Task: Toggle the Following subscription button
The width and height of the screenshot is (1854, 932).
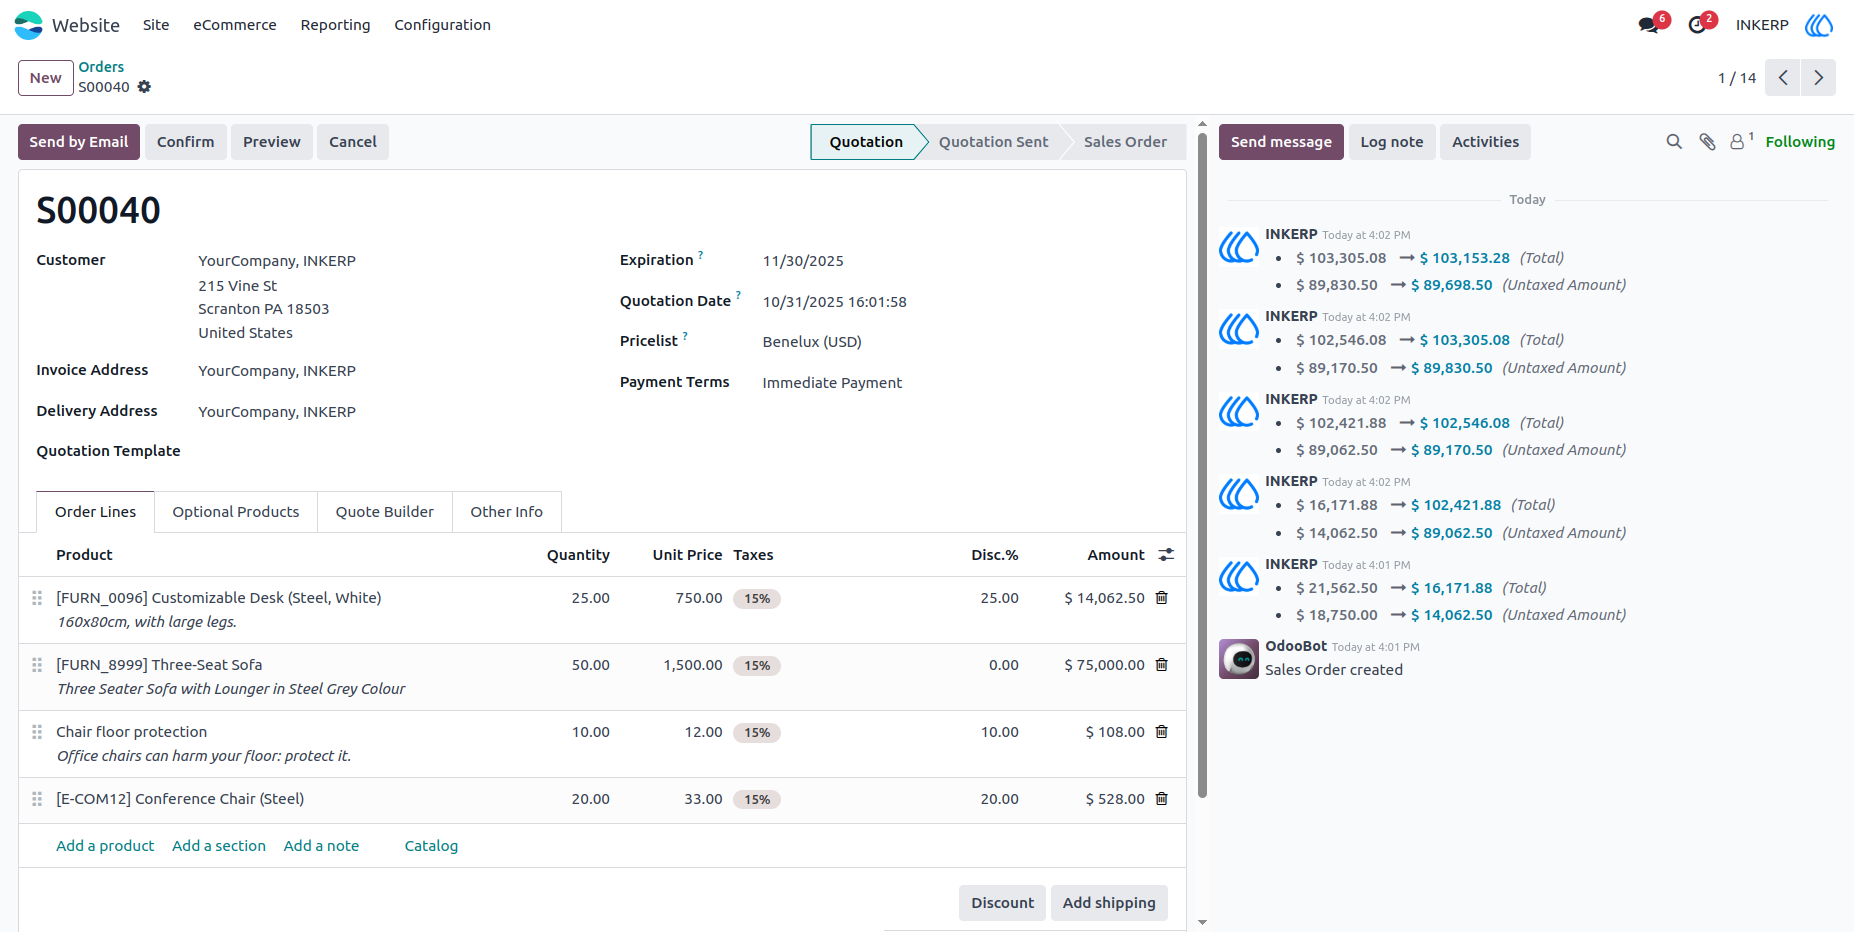Action: (1800, 142)
